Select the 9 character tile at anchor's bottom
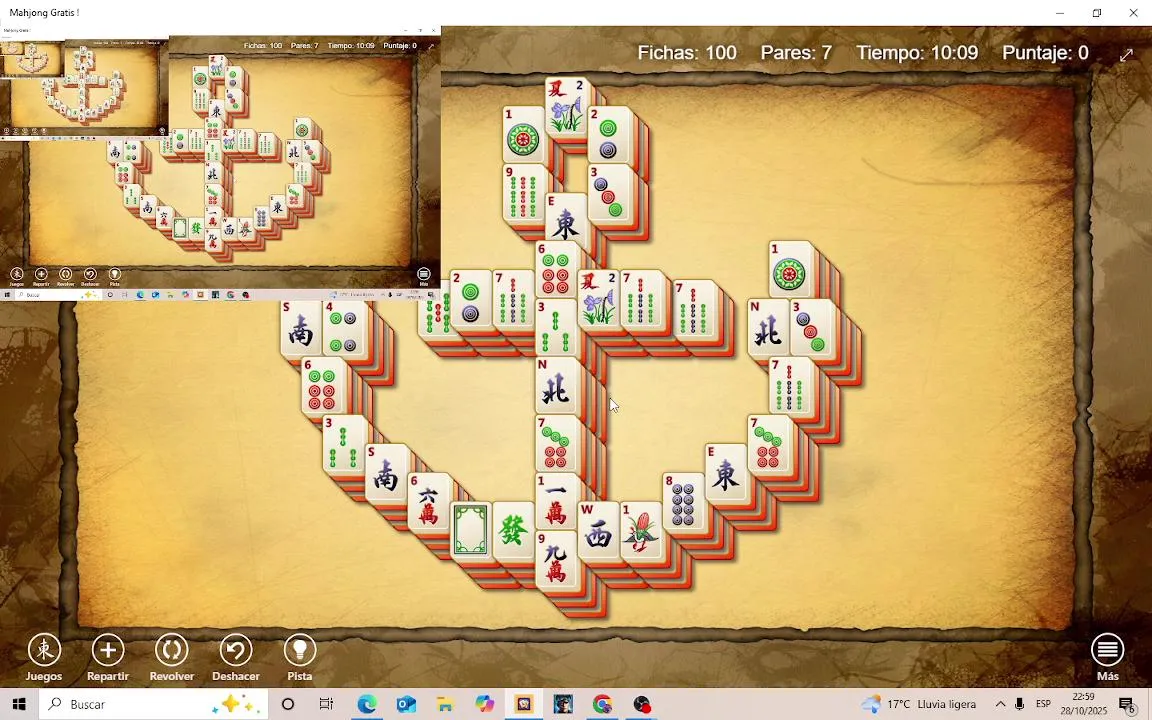Screen dimensions: 1152x720 (x=556, y=558)
